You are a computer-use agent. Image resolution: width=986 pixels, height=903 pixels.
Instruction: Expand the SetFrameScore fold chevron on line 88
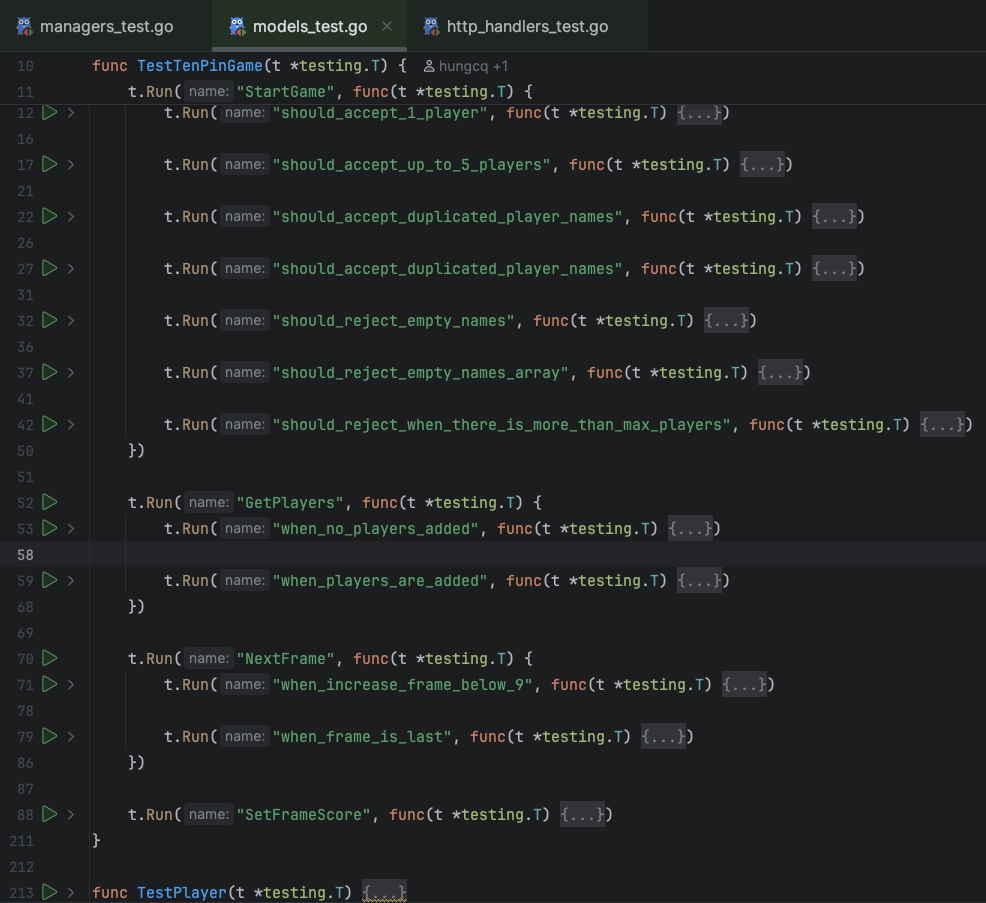point(71,815)
